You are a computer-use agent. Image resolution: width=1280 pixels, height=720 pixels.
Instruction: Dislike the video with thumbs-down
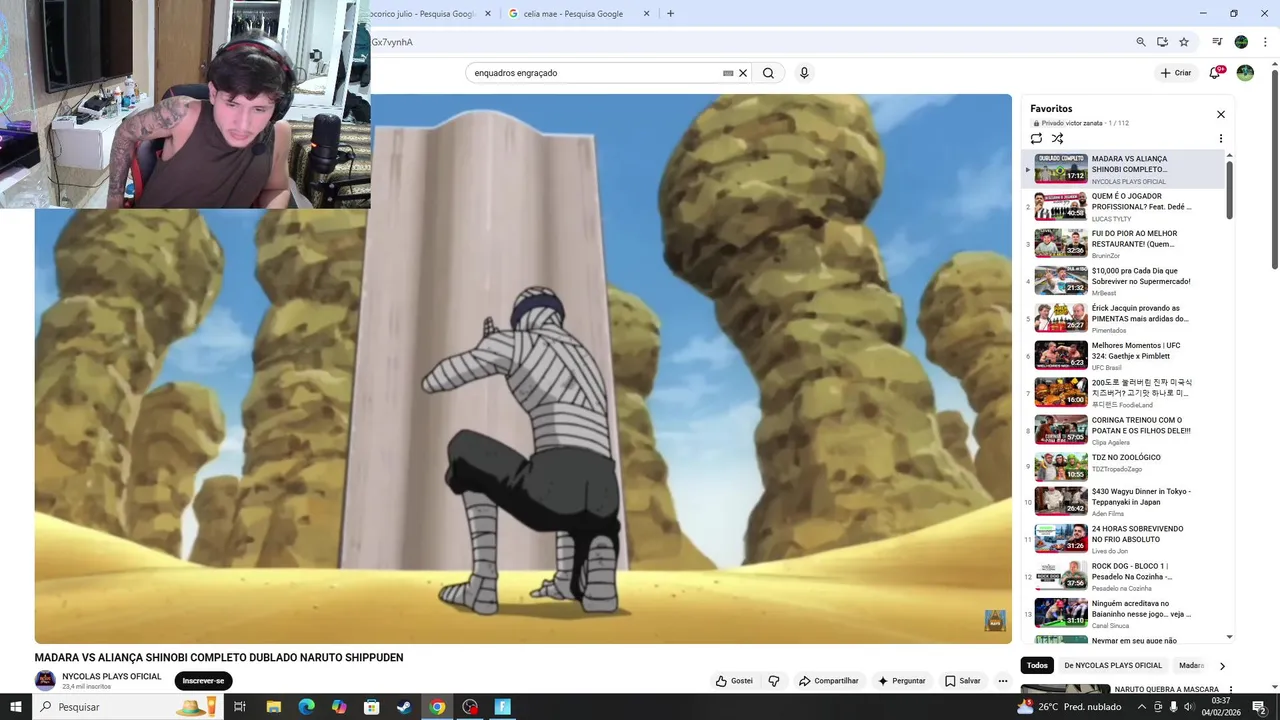click(x=774, y=681)
